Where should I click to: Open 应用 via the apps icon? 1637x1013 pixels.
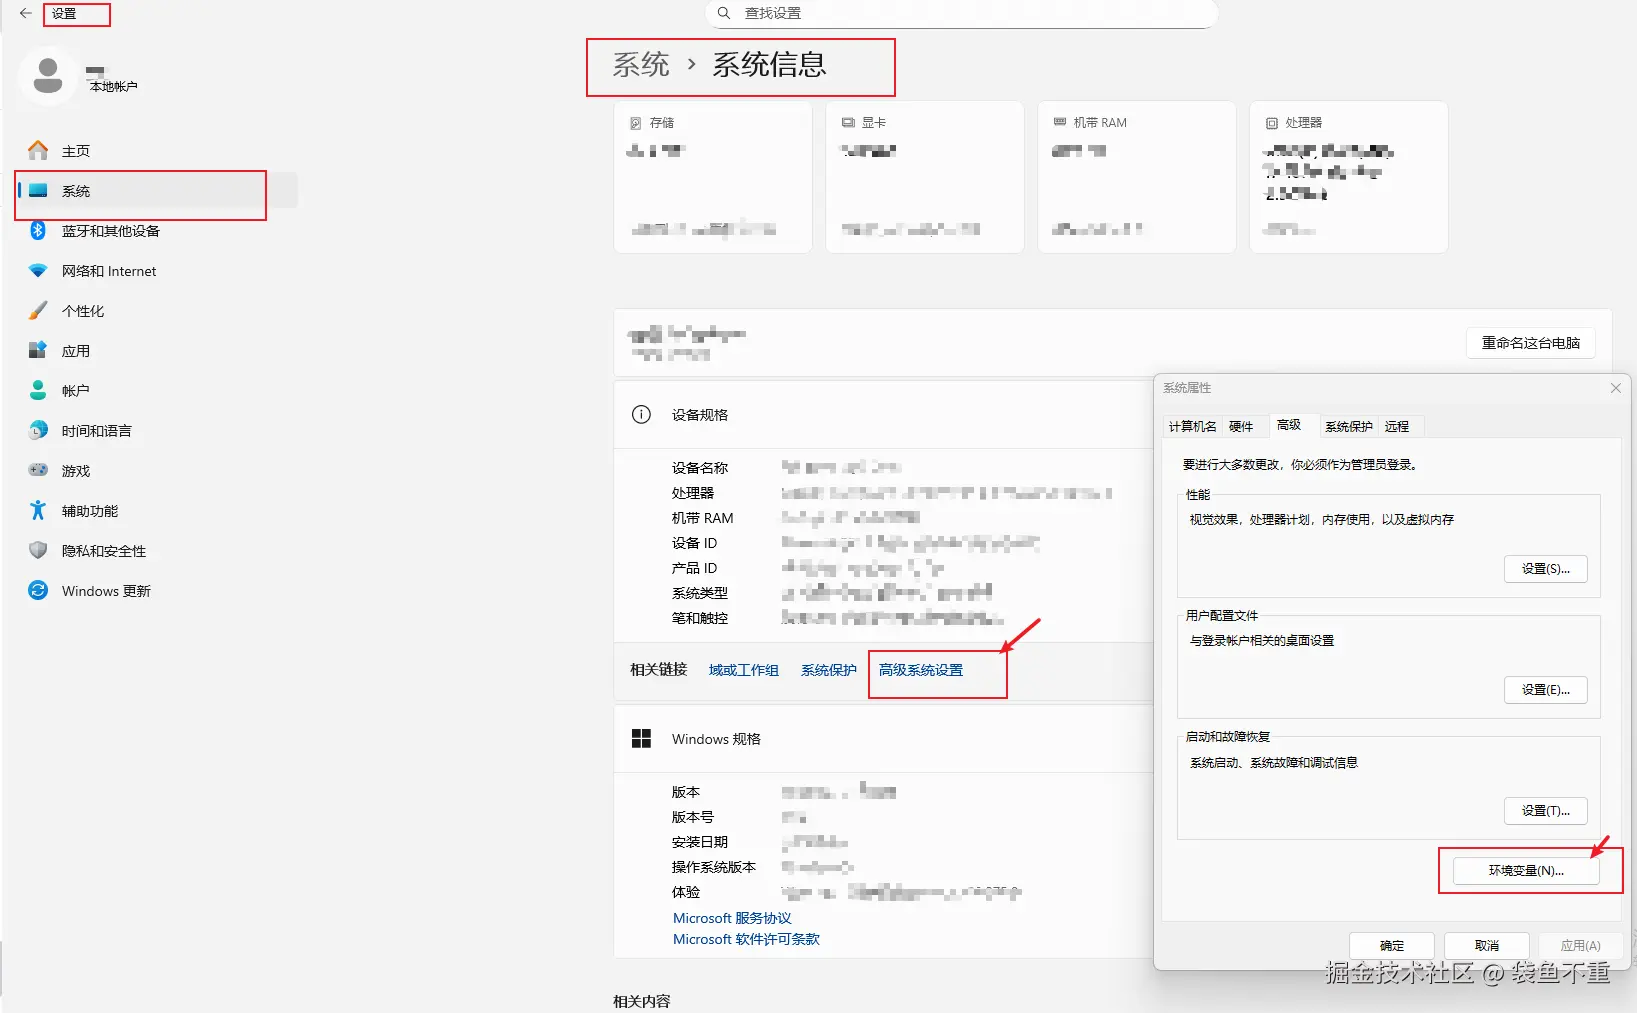point(38,350)
